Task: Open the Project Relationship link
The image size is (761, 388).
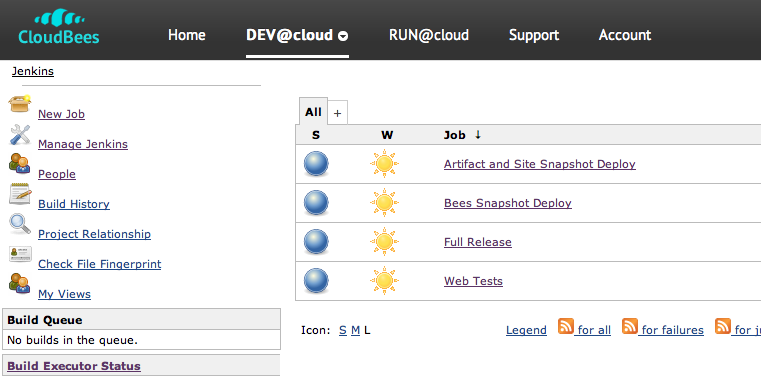Action: click(x=95, y=234)
